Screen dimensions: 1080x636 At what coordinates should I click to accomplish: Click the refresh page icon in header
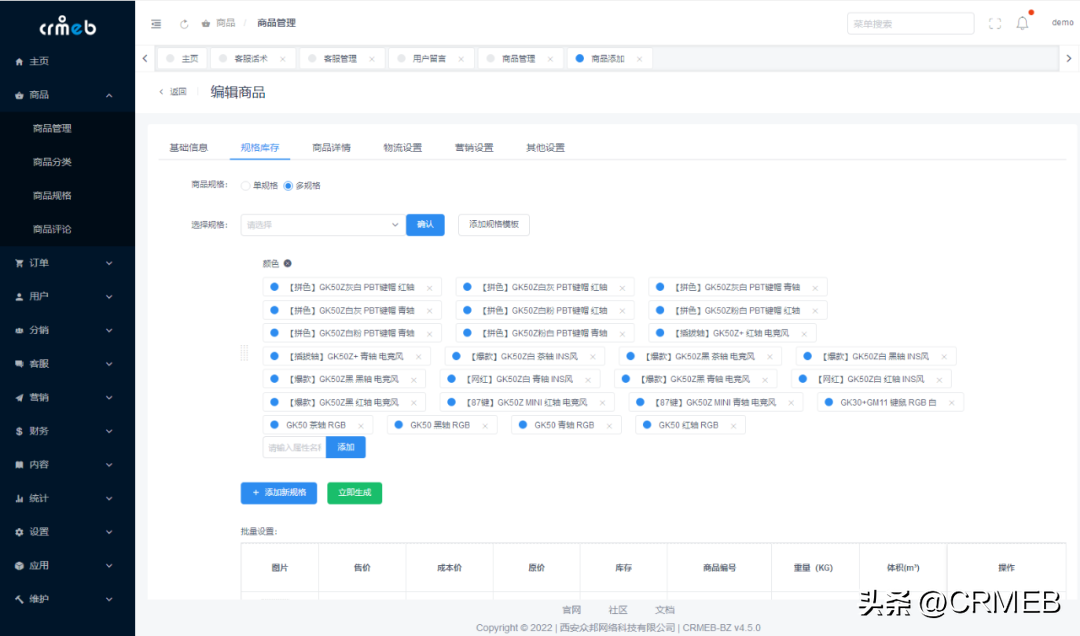(184, 23)
